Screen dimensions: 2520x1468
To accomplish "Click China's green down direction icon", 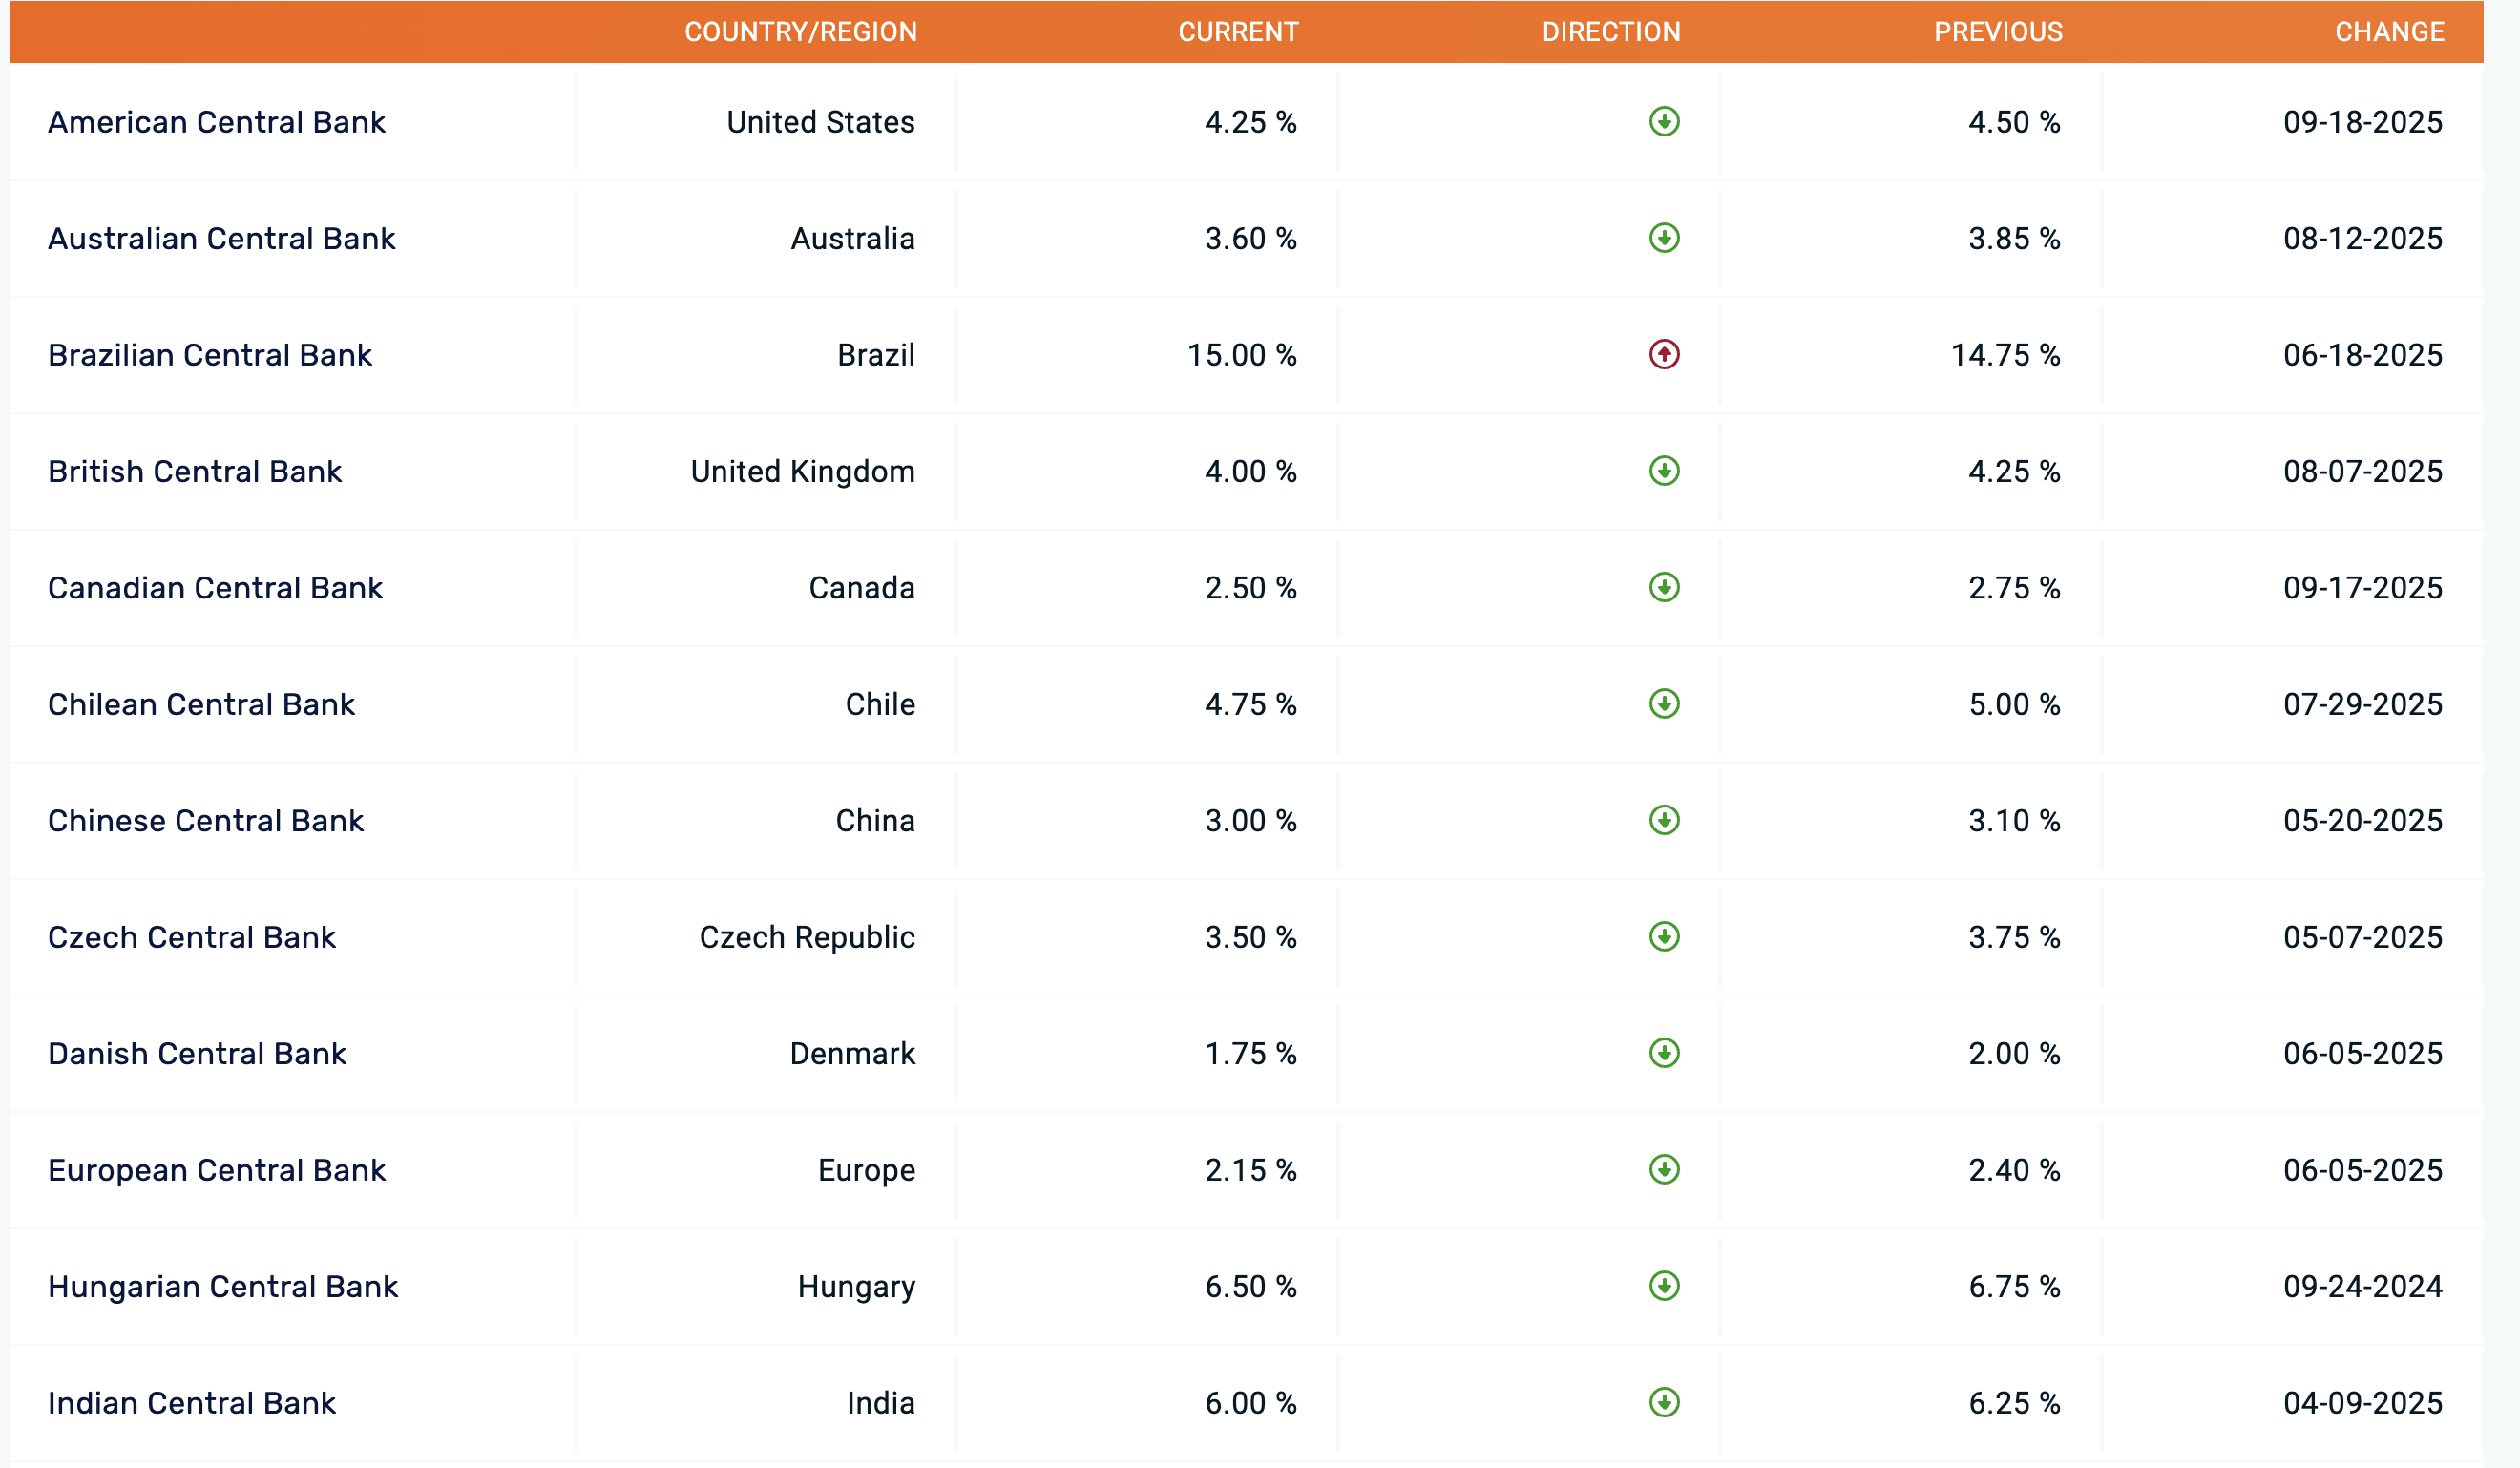I will coord(1664,820).
